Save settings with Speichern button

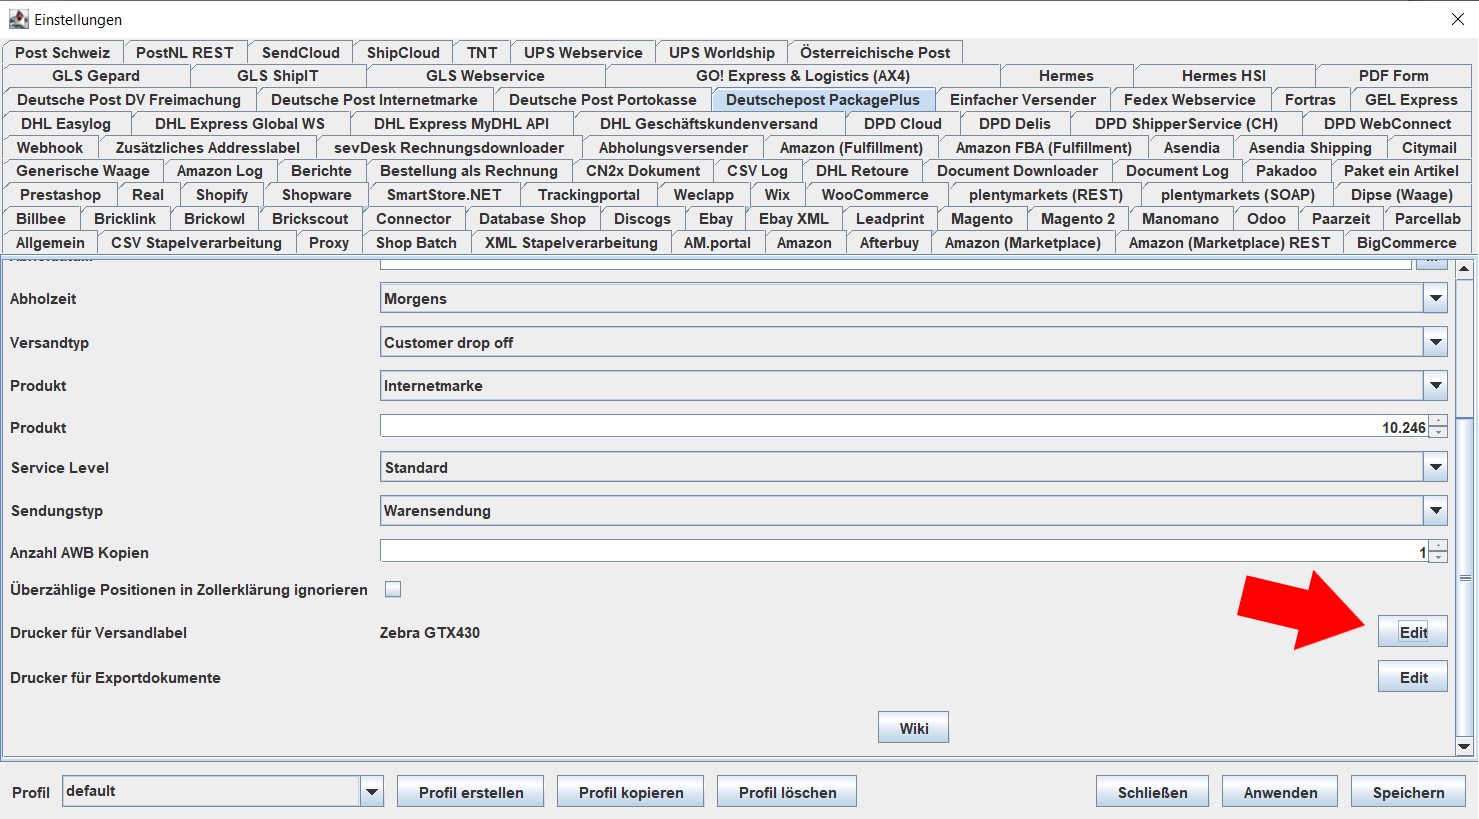pyautogui.click(x=1408, y=792)
